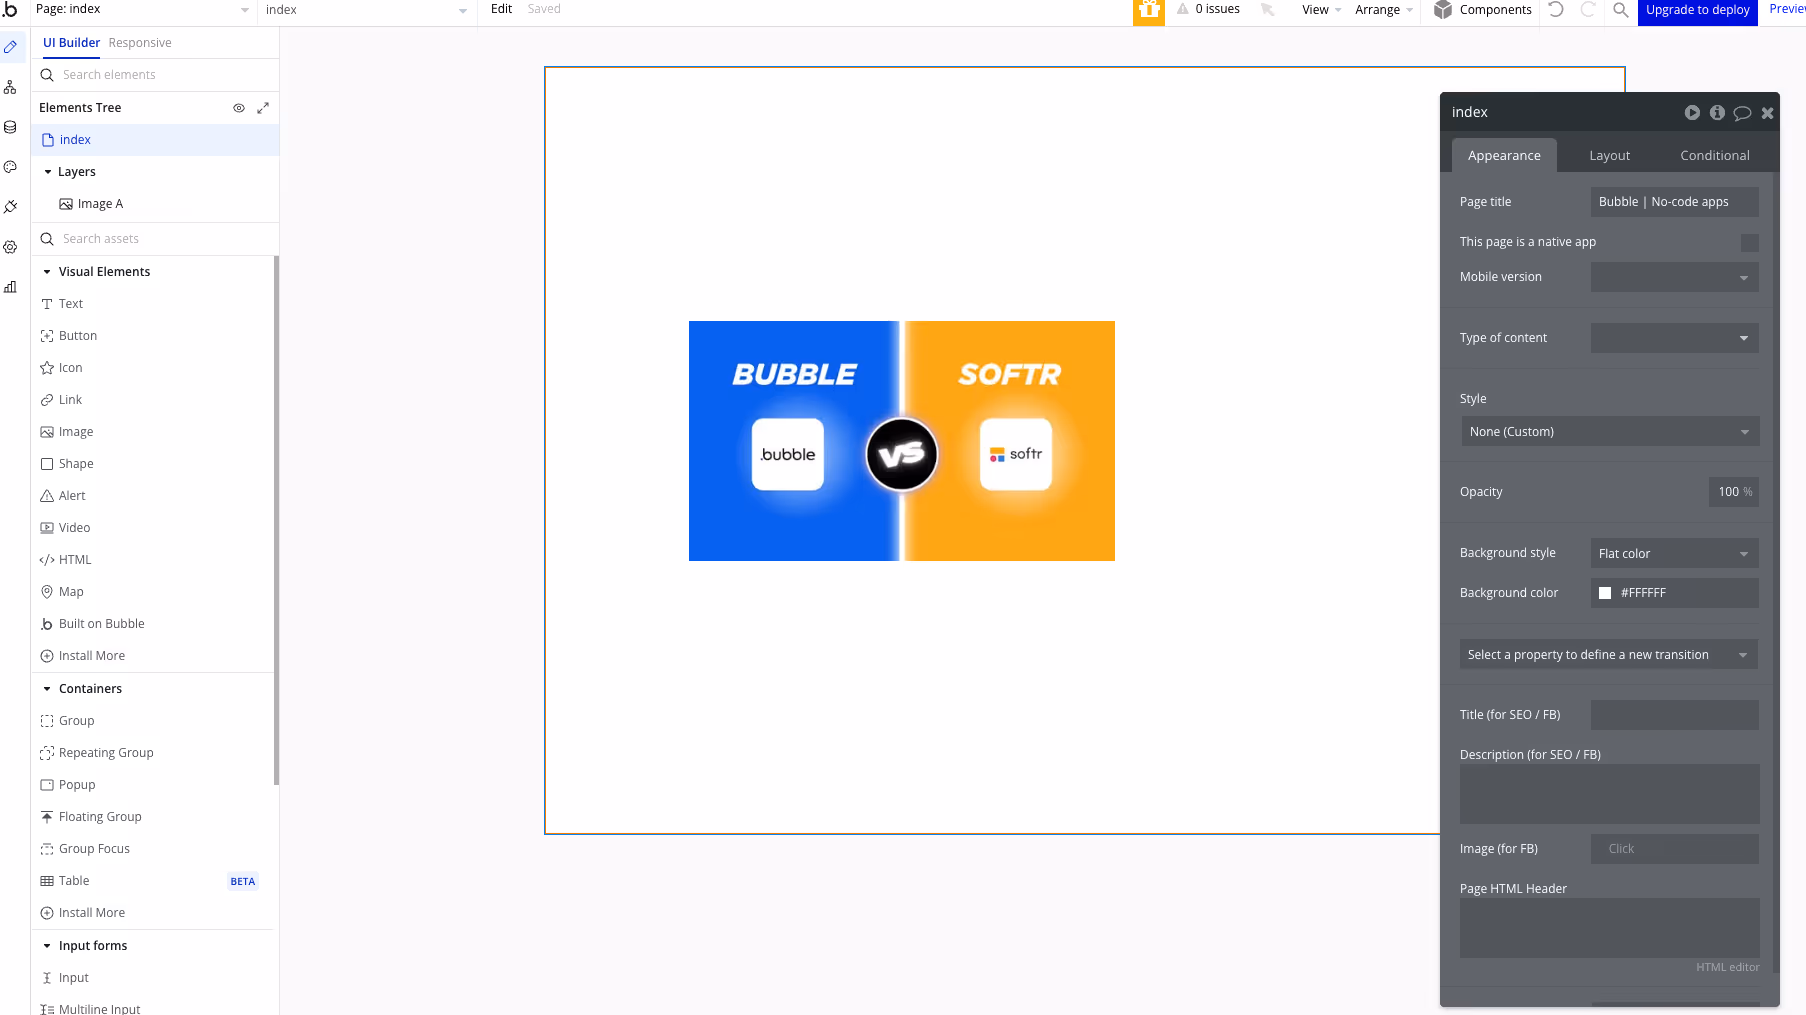The height and width of the screenshot is (1015, 1806).
Task: Click the issue pointer inspector icon
Action: point(1267,9)
